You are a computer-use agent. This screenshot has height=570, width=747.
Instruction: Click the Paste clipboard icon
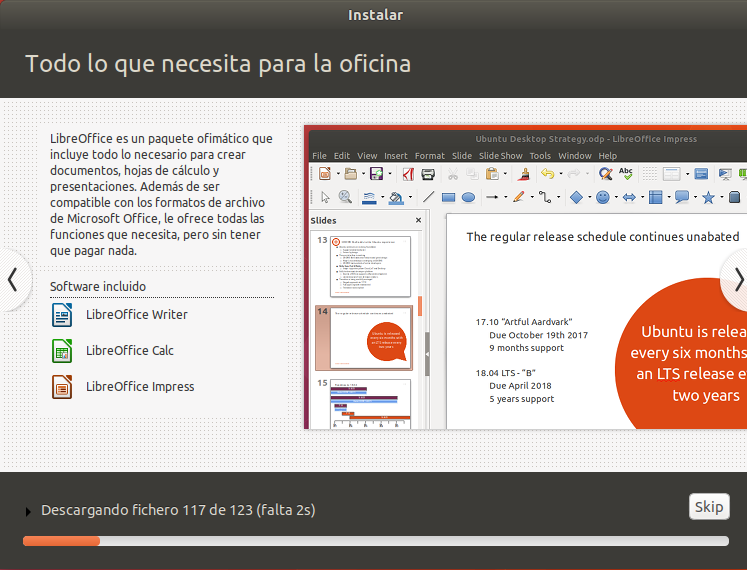(492, 174)
